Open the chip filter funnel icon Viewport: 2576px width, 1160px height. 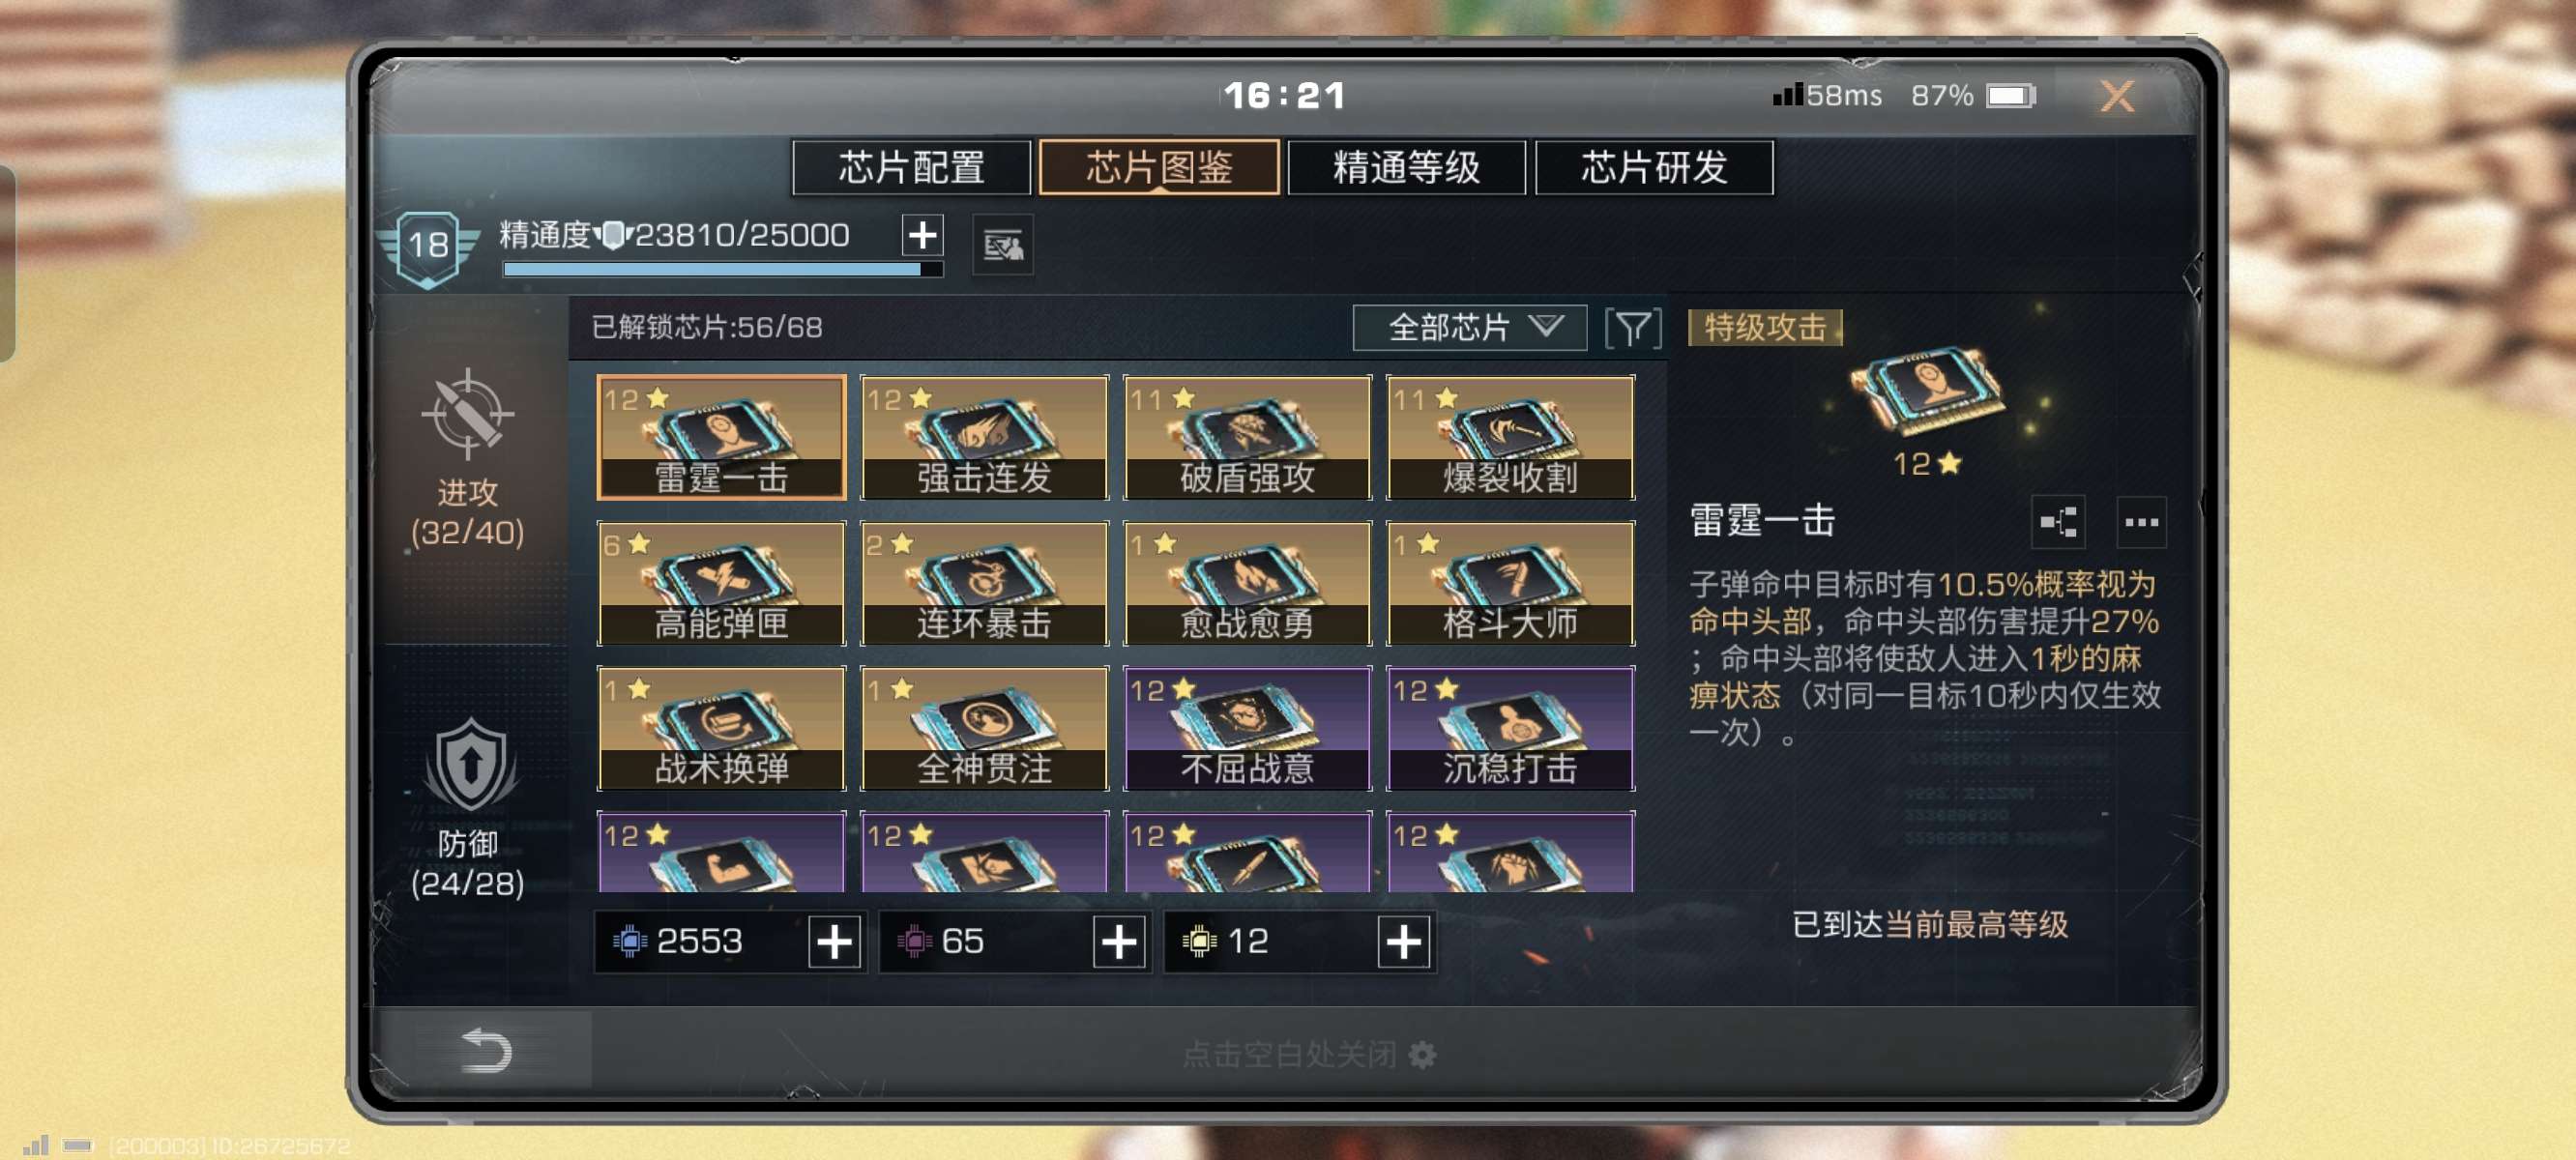pyautogui.click(x=1633, y=328)
